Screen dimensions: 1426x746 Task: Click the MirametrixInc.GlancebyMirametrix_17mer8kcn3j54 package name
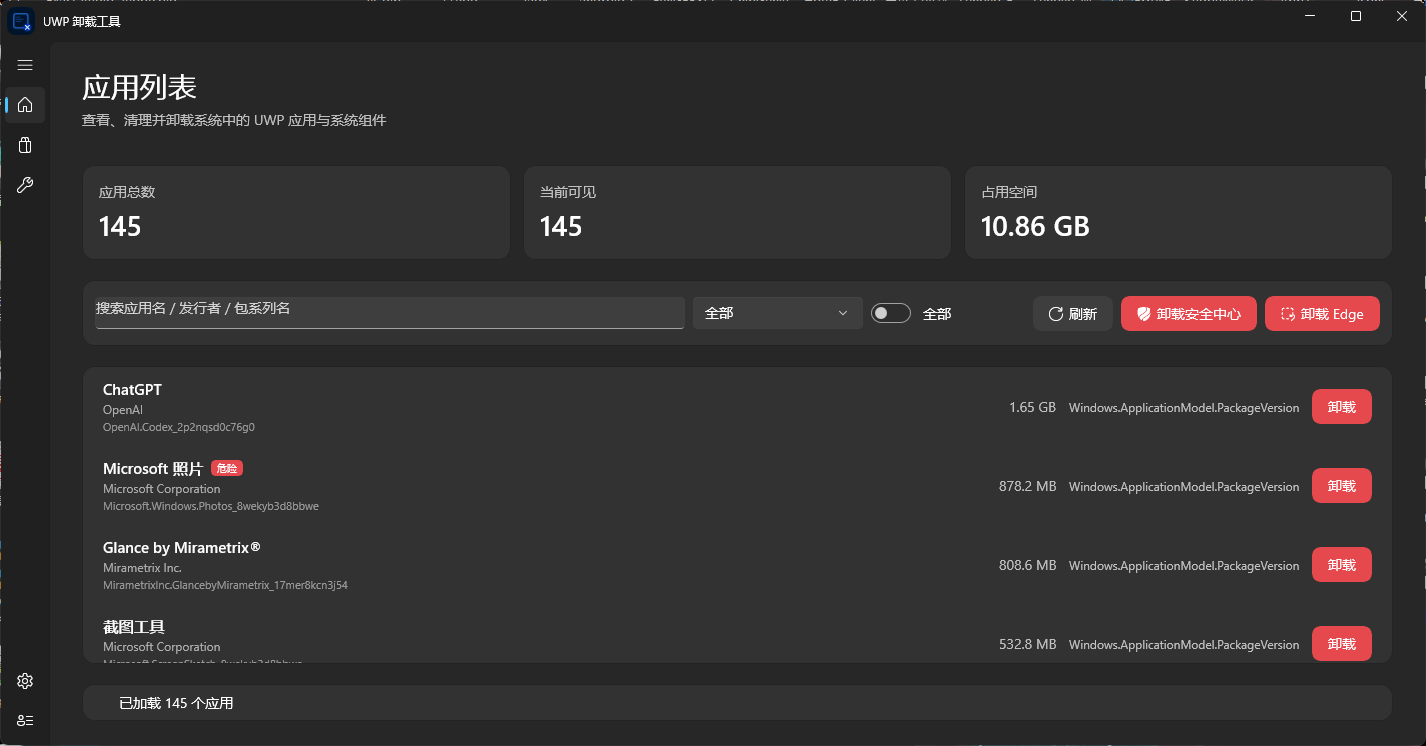(225, 585)
